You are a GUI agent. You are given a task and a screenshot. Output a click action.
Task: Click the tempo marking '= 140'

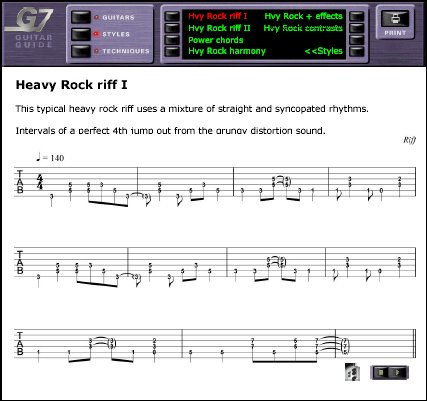50,158
